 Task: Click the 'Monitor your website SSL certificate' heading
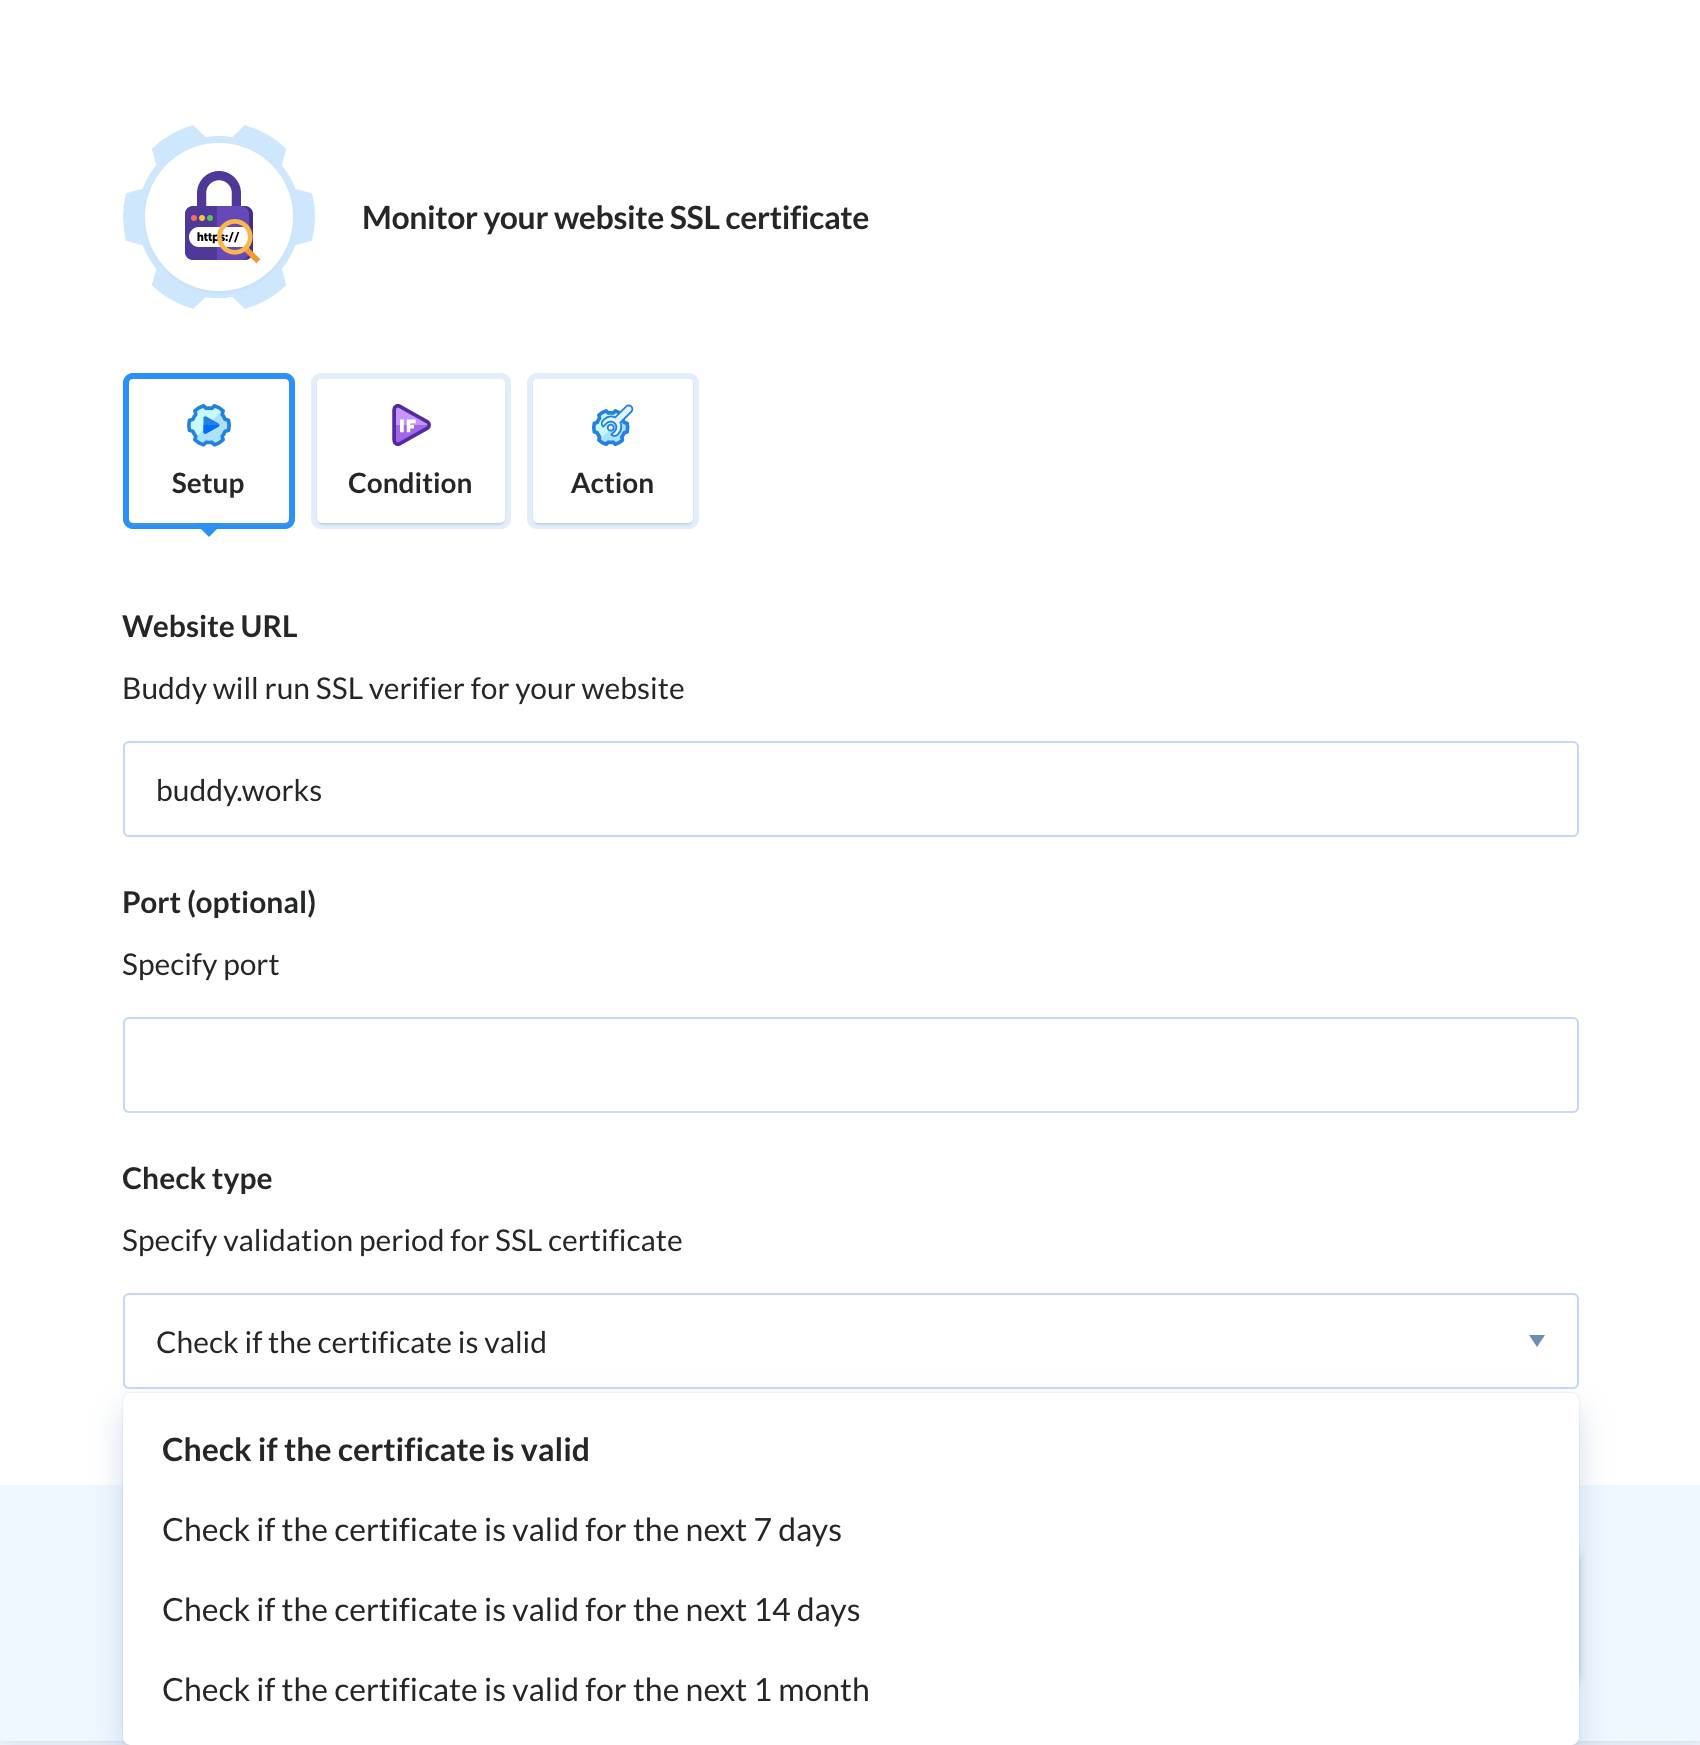[615, 218]
